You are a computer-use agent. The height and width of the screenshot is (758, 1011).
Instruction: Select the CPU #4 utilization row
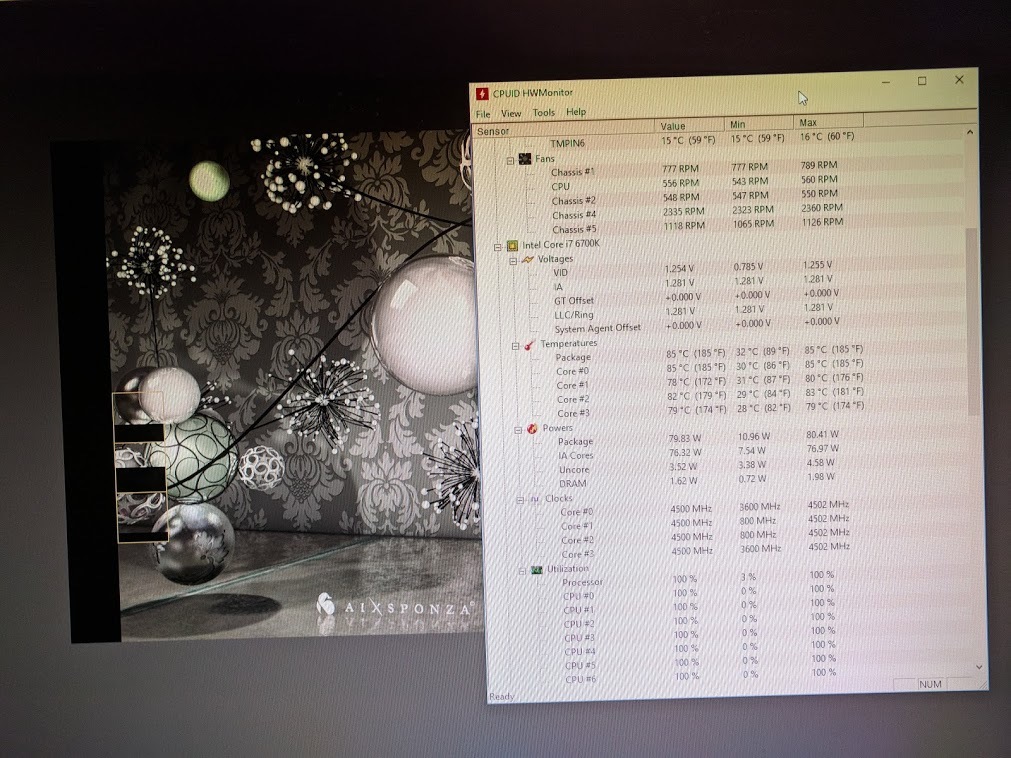[x=730, y=649]
